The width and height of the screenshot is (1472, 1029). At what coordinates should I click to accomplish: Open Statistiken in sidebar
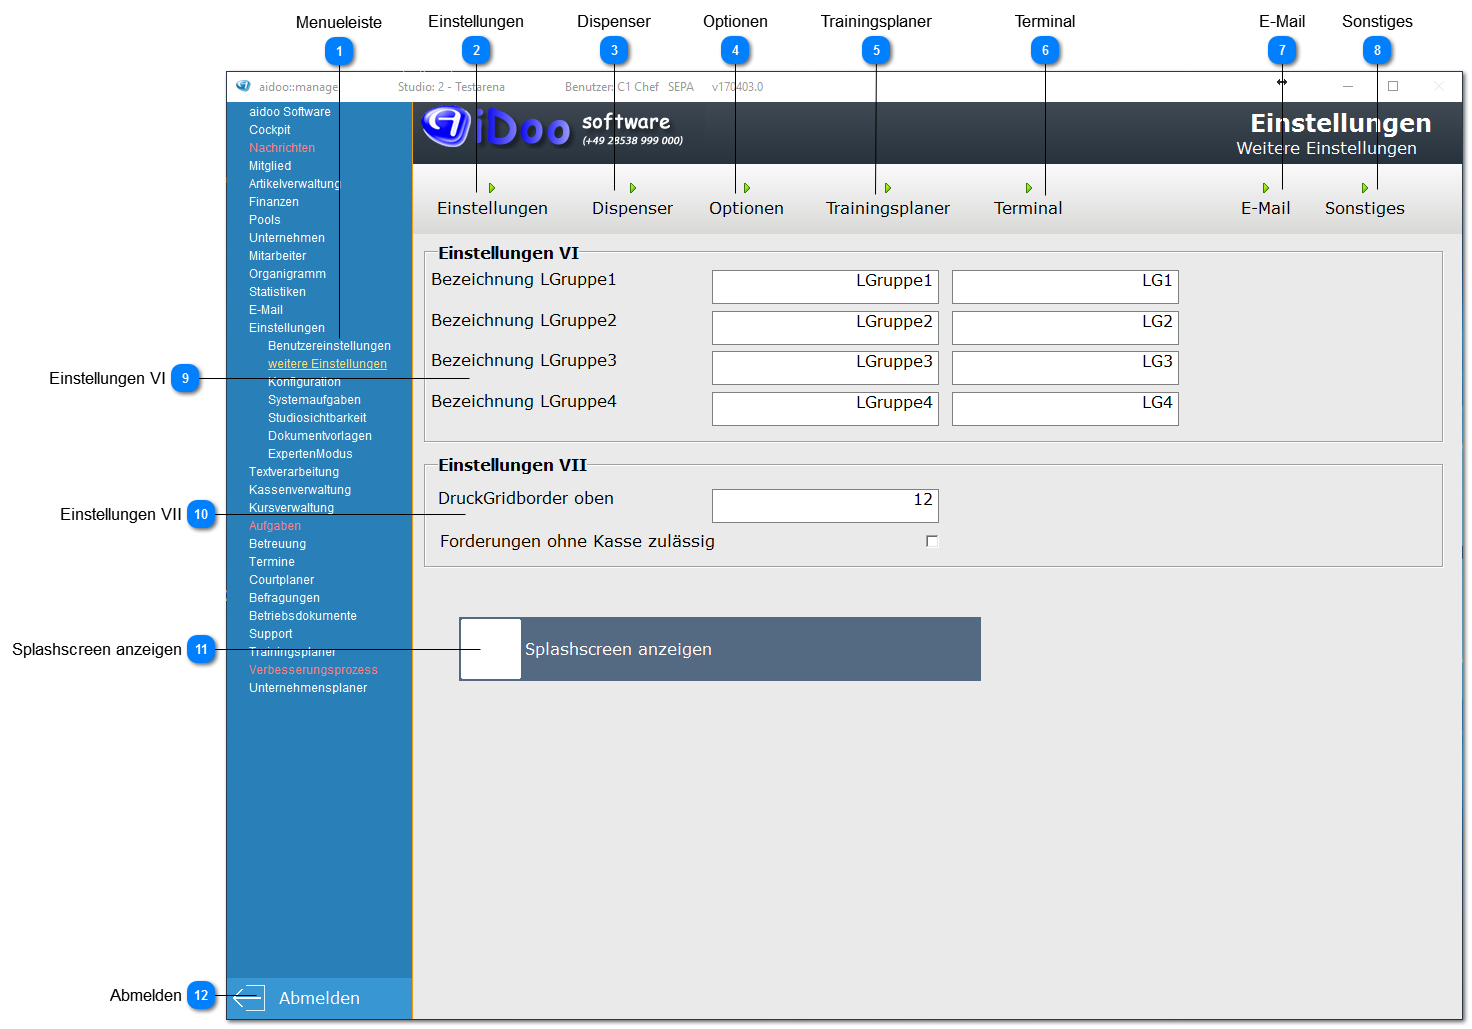[278, 292]
